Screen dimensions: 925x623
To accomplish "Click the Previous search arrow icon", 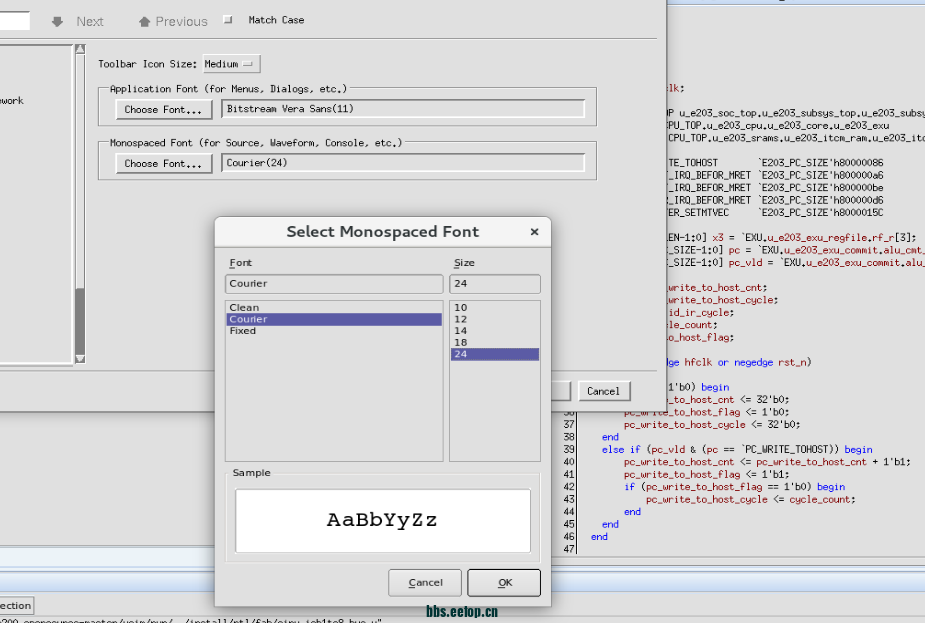I will click(x=144, y=22).
